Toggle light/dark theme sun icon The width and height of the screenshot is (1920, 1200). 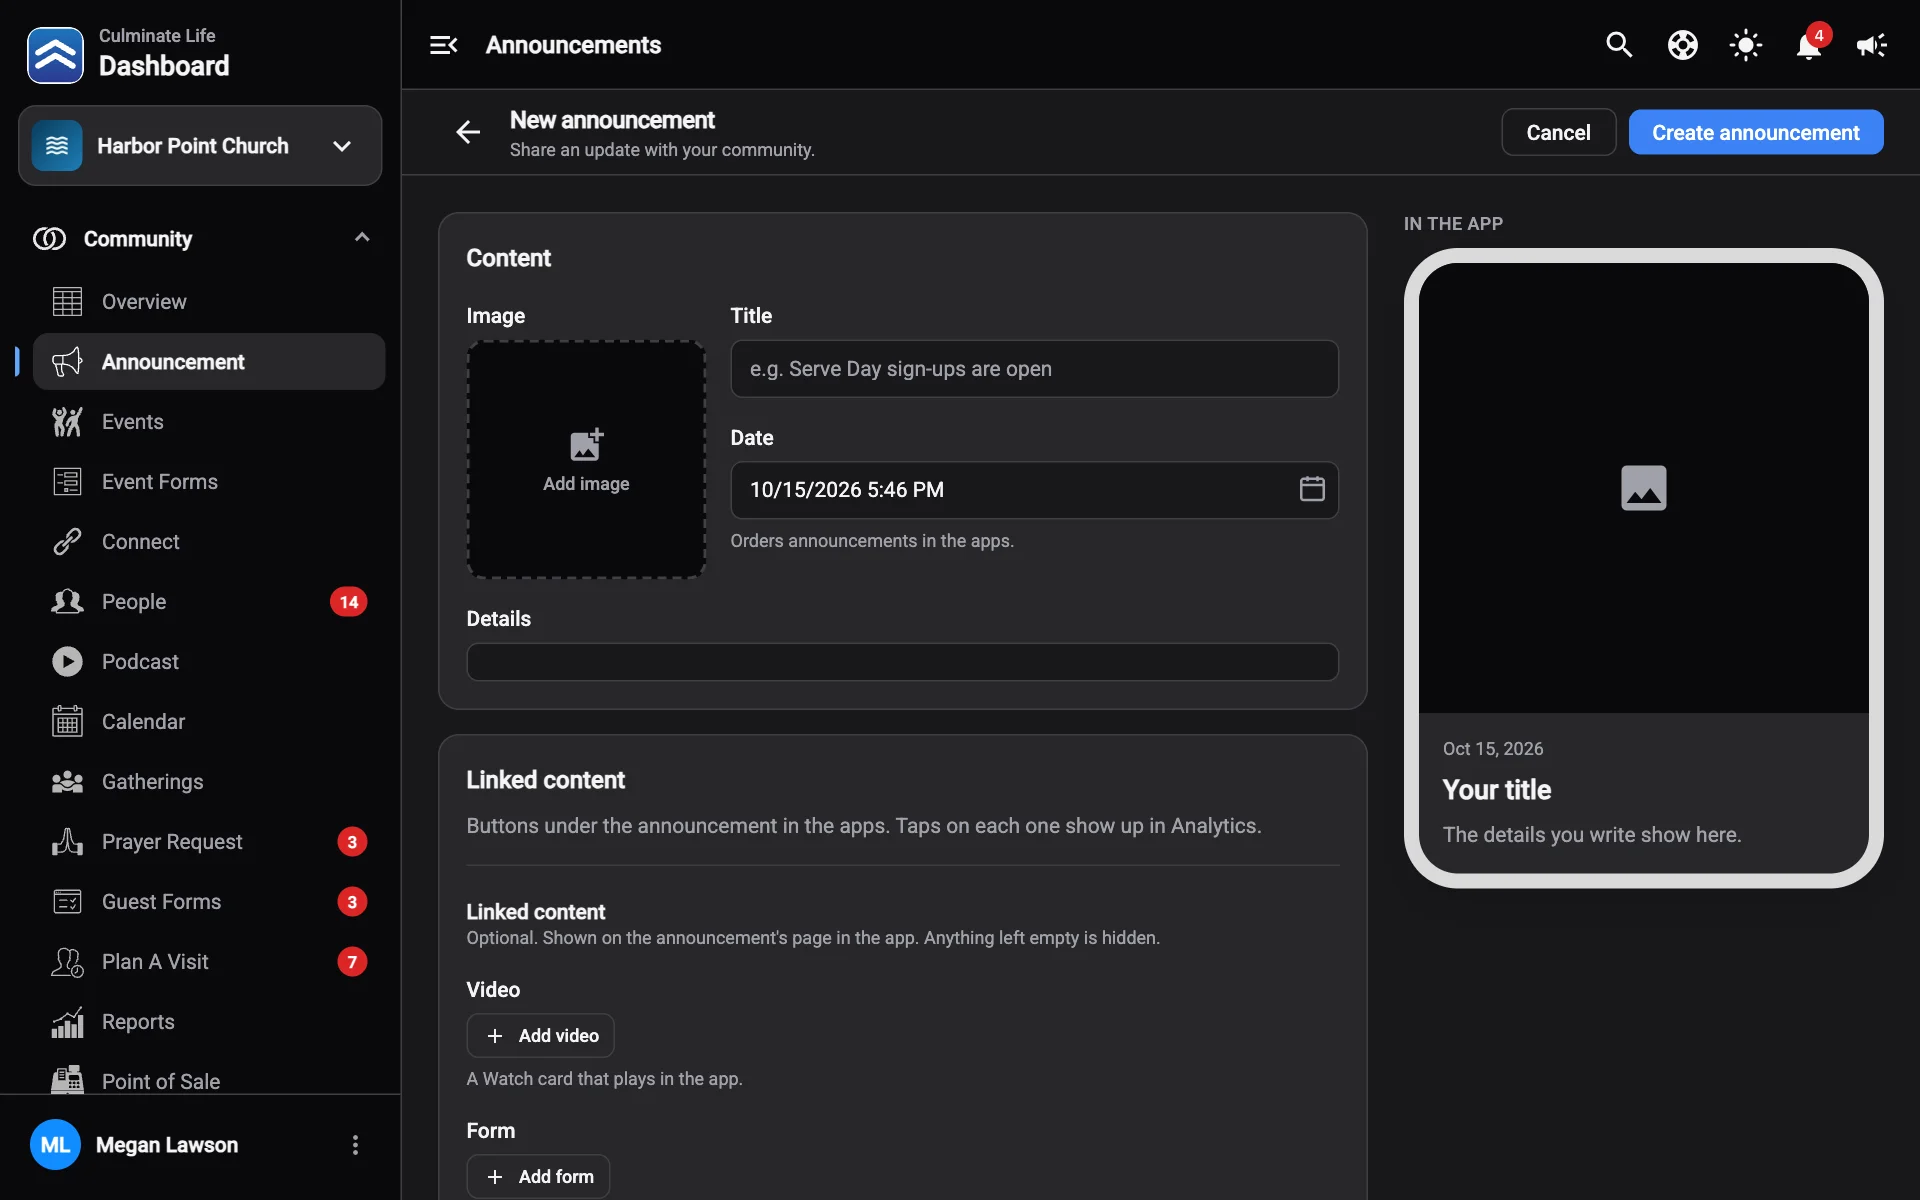coord(1745,45)
